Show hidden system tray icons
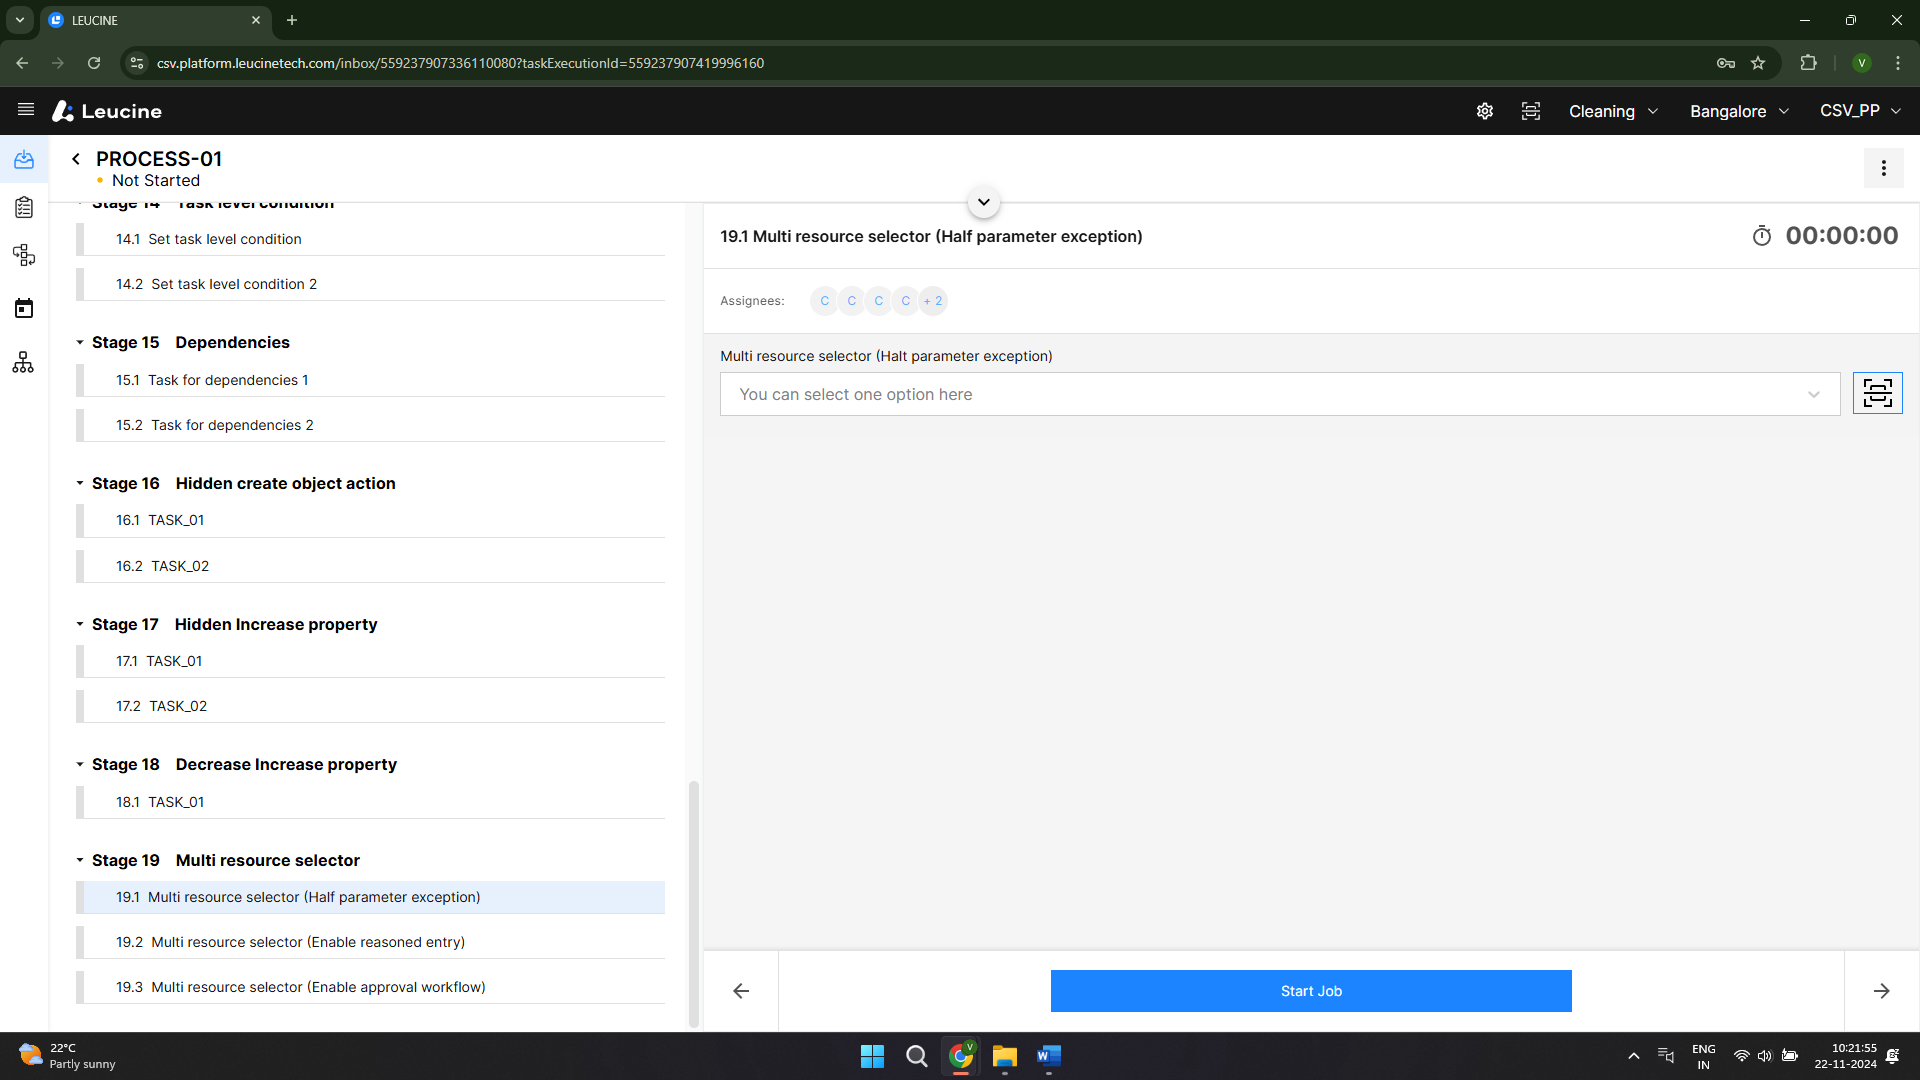Viewport: 1920px width, 1080px height. tap(1633, 1056)
